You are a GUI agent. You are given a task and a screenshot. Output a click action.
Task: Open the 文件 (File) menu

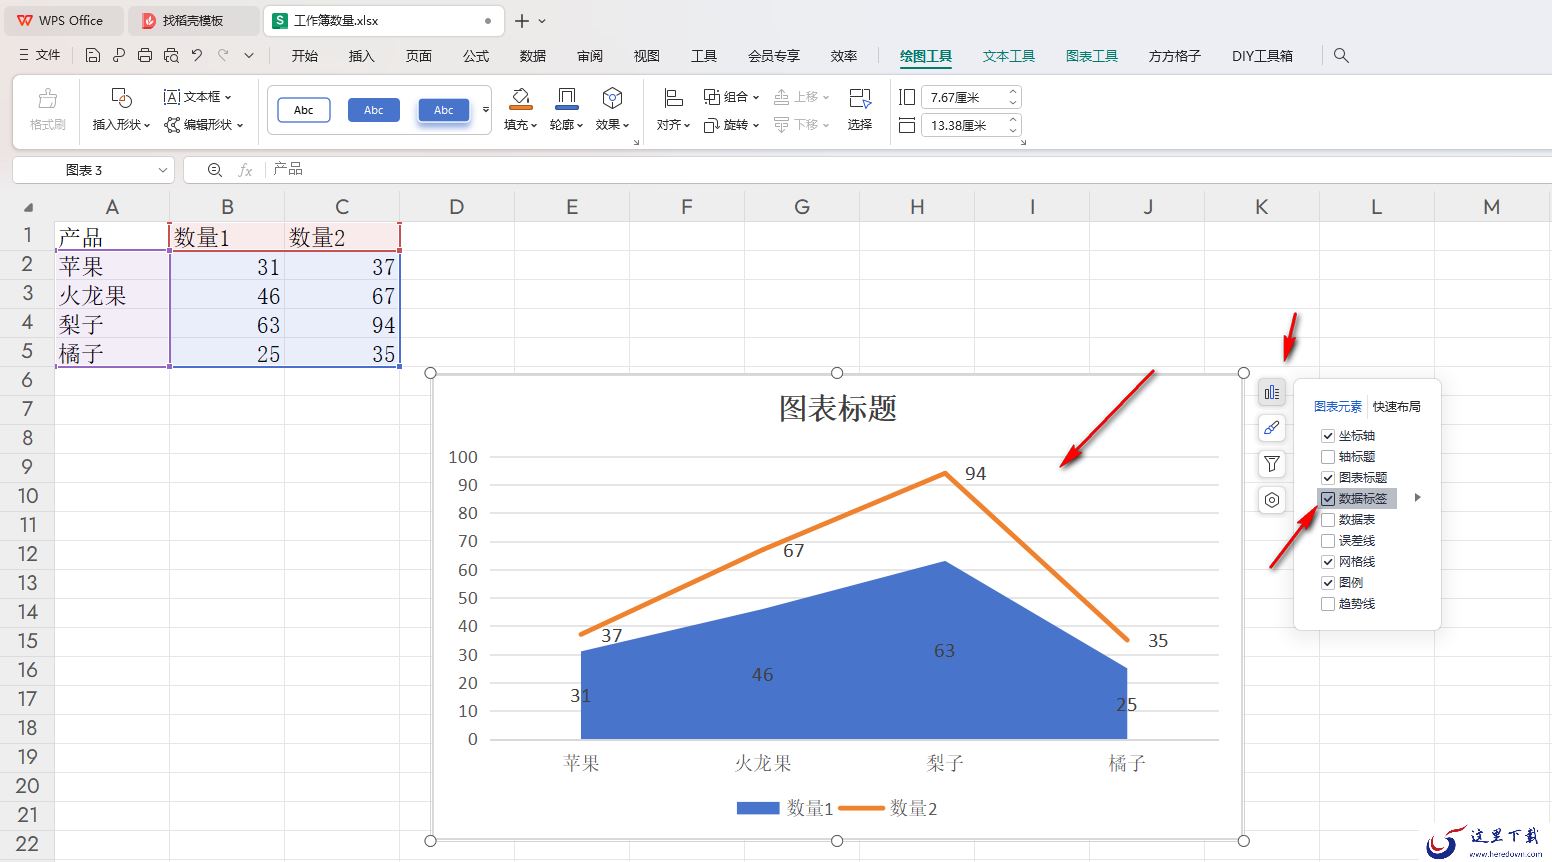40,56
